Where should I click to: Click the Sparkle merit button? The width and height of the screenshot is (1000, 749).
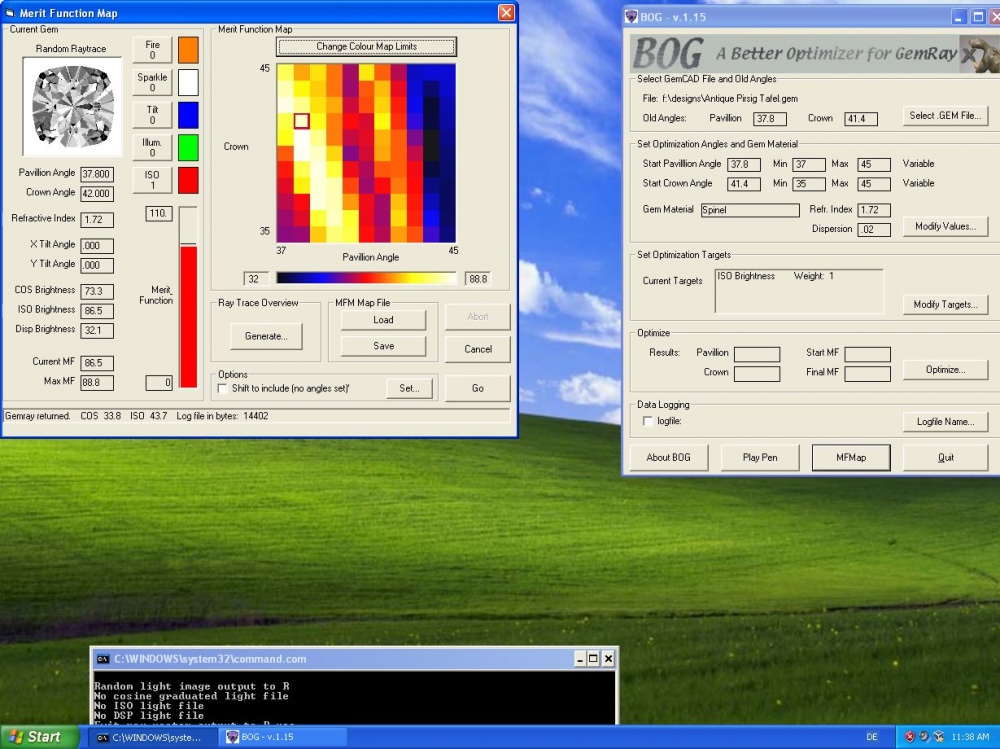152,82
